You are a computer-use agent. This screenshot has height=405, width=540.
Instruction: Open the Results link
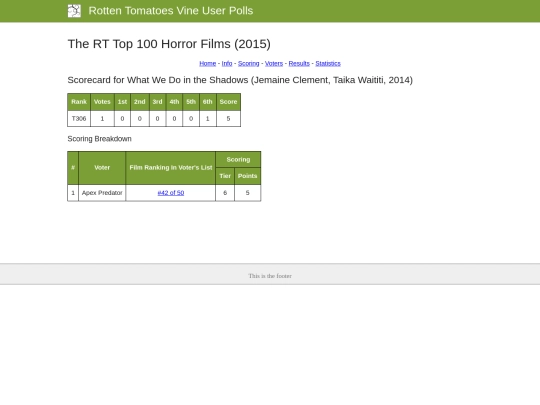coord(299,63)
